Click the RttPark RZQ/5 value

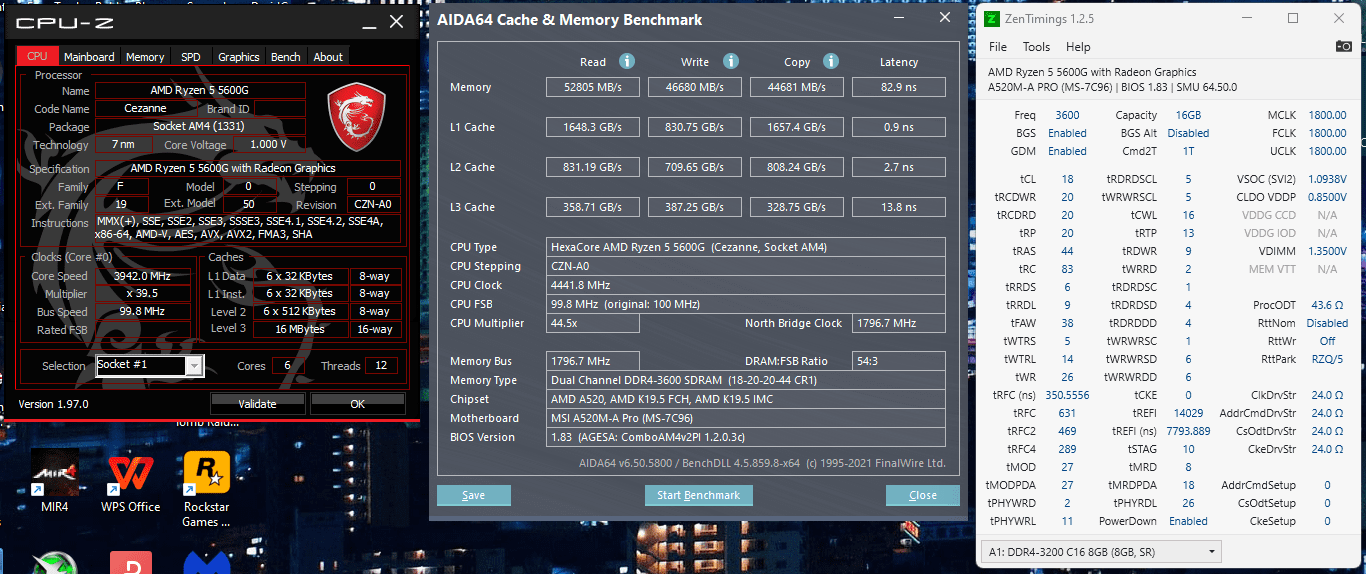[x=1327, y=359]
